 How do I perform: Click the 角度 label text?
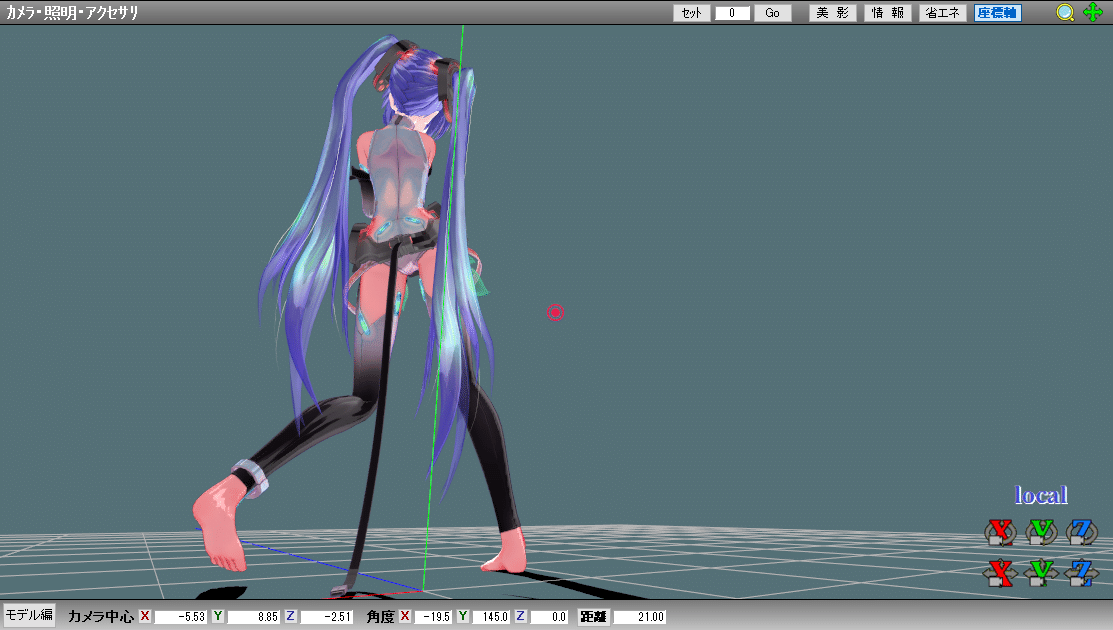tap(380, 617)
